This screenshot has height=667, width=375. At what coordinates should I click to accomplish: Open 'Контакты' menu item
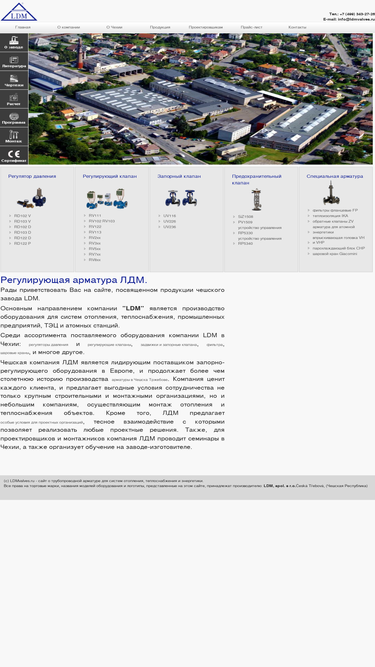coord(297,27)
